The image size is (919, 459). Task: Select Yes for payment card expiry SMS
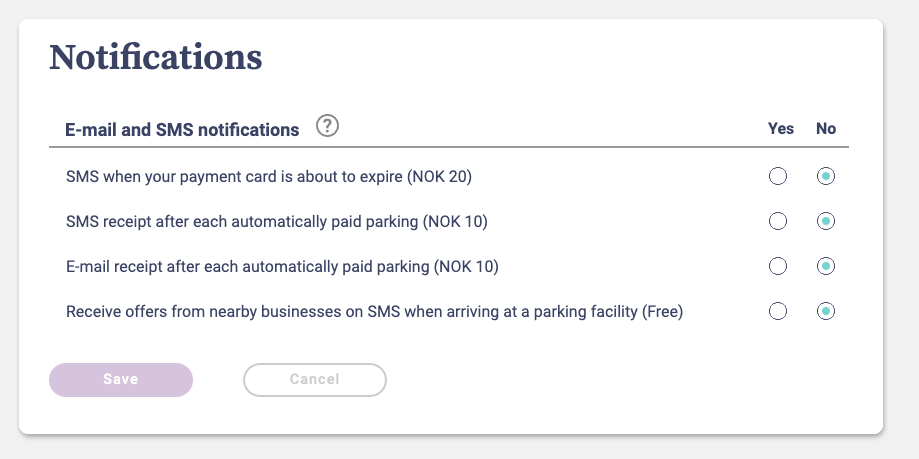click(778, 177)
